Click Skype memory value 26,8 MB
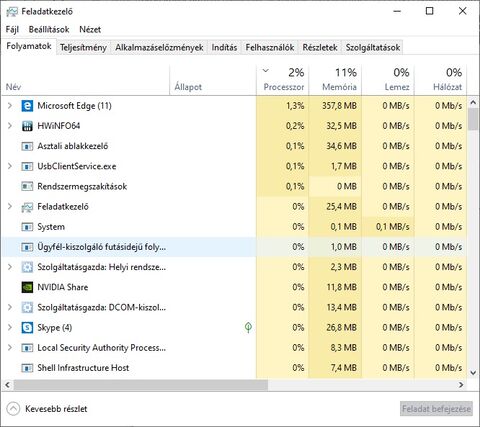Image resolution: width=480 pixels, height=427 pixels. coord(341,328)
